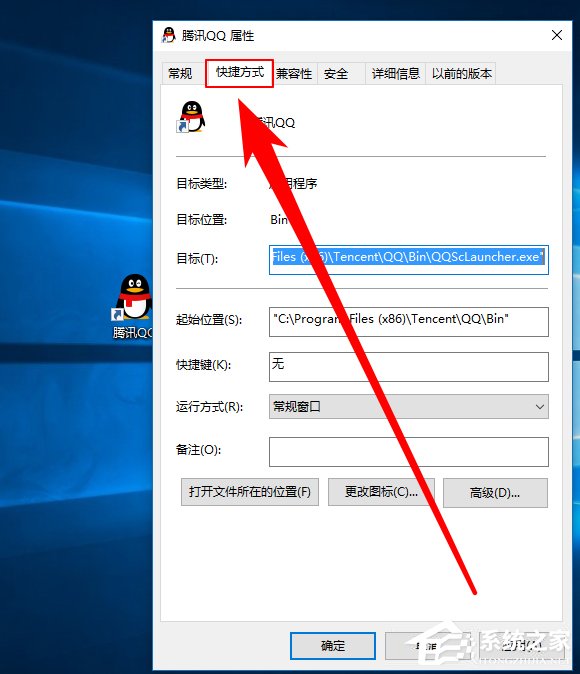Click the 更改图标(C)... button

[x=381, y=492]
